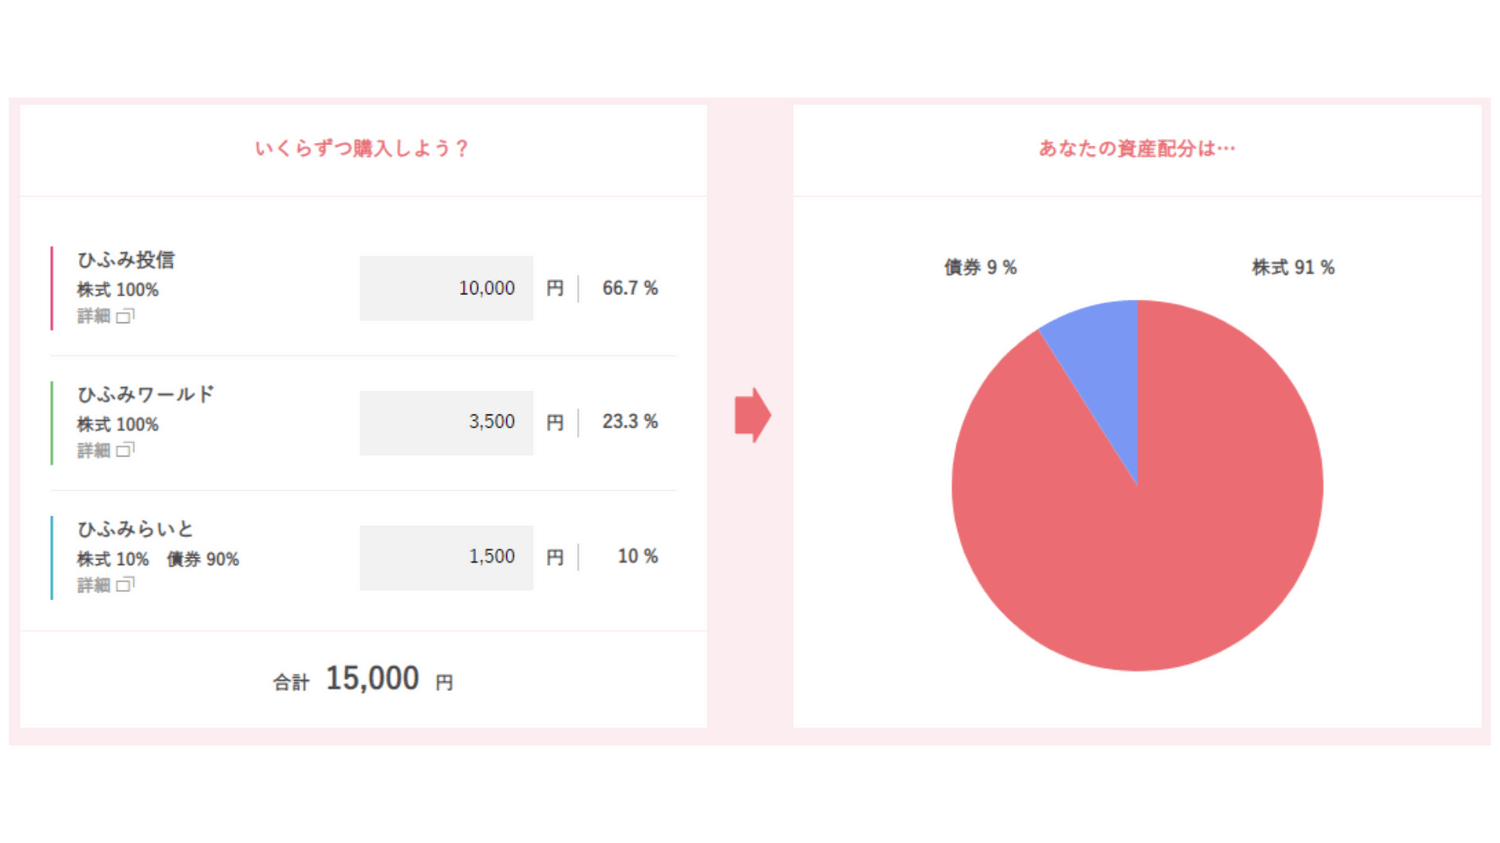1500x843 pixels.
Task: Open the 詳細 text link for ひふみらいと
Action: click(x=94, y=585)
